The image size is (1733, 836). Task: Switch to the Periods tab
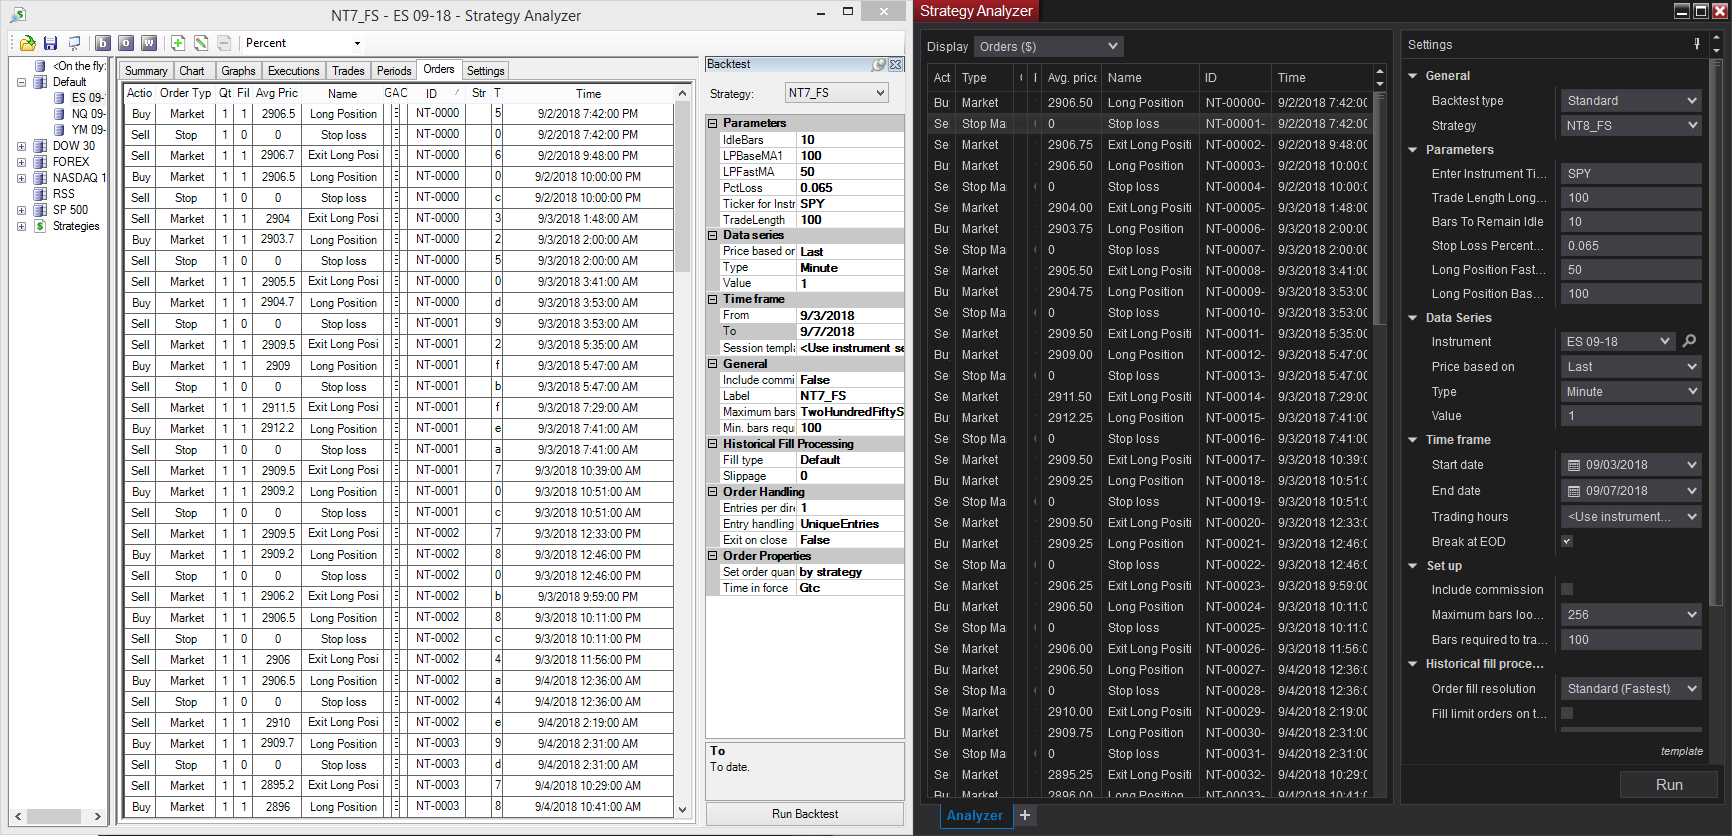click(394, 71)
